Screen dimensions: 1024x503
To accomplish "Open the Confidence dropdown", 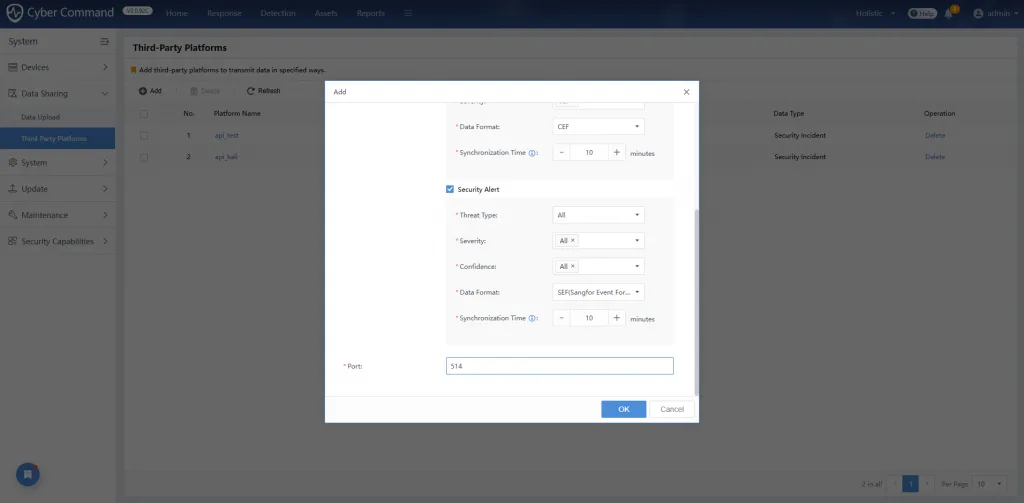I will point(598,266).
